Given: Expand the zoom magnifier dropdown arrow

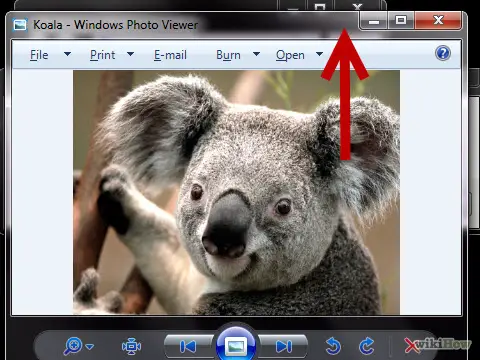Looking at the screenshot, I should pos(90,347).
